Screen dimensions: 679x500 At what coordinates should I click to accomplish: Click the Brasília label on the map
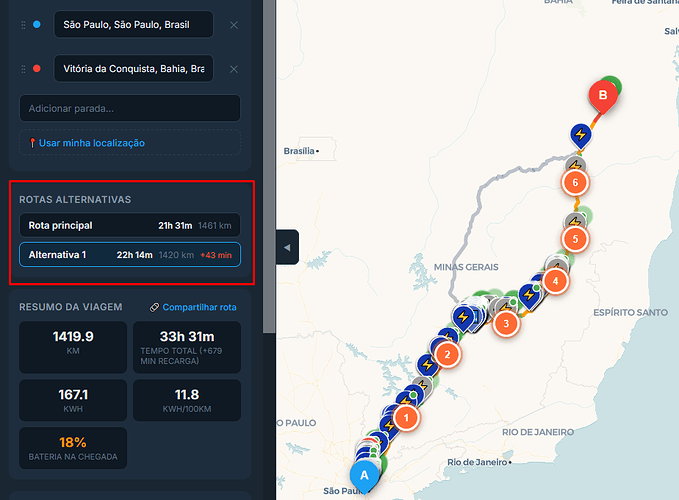[x=301, y=151]
